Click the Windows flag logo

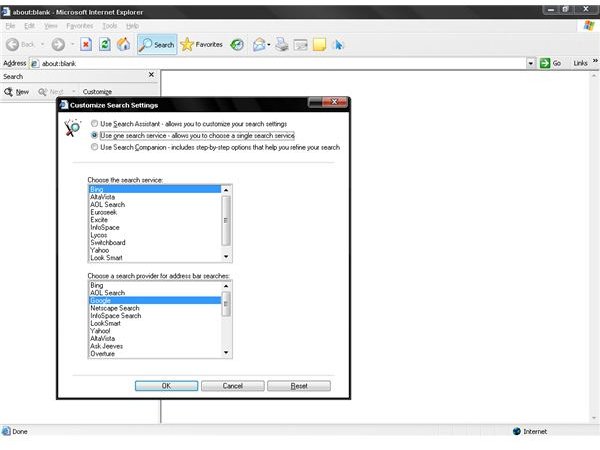[x=589, y=26]
